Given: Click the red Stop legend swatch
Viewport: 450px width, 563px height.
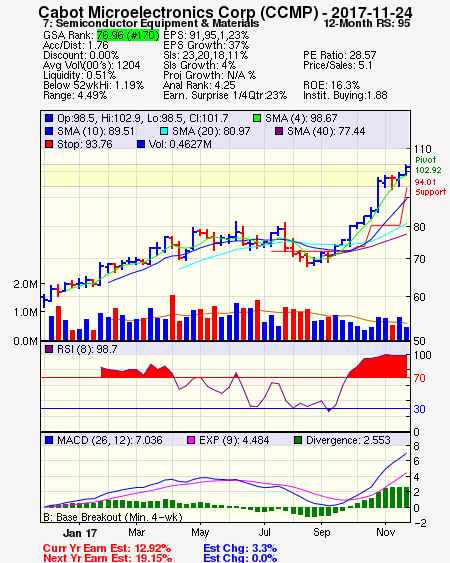Looking at the screenshot, I should coord(49,144).
